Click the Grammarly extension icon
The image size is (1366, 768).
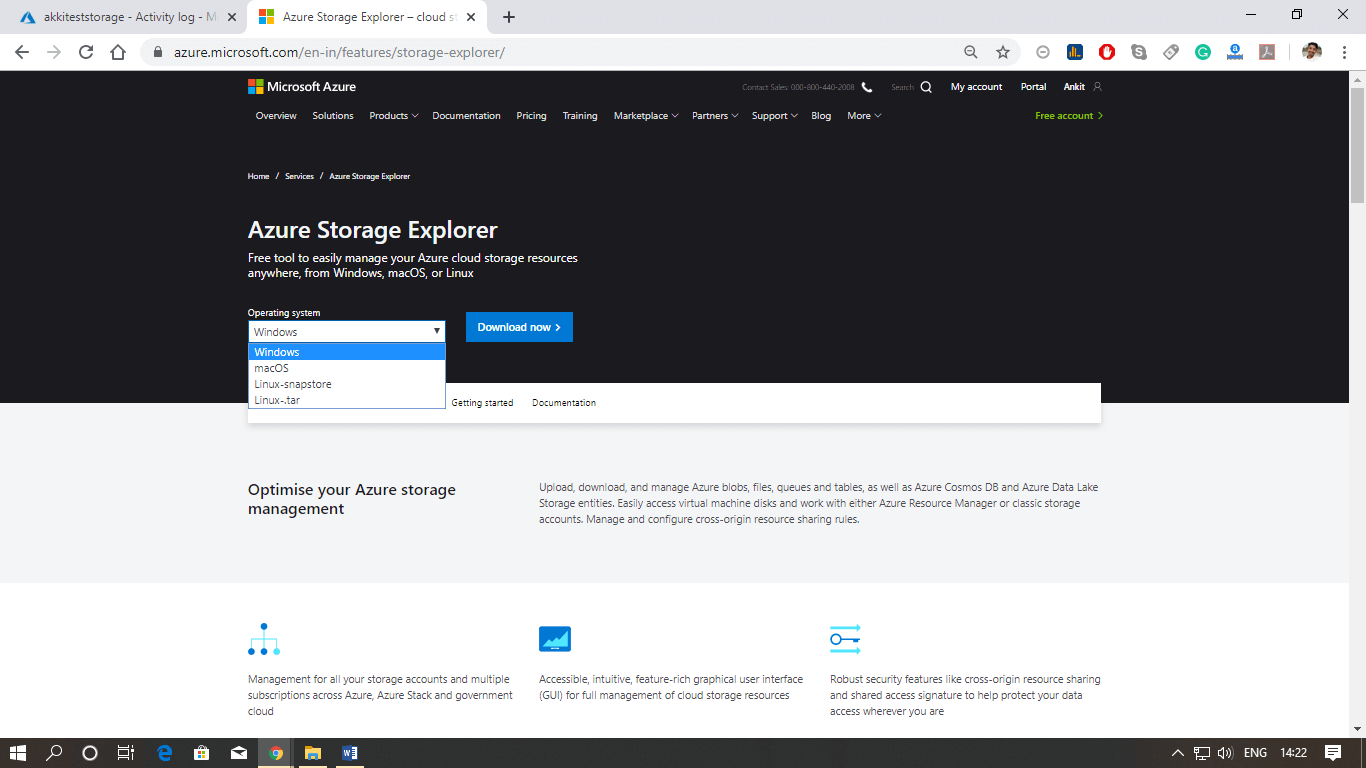coord(1203,52)
